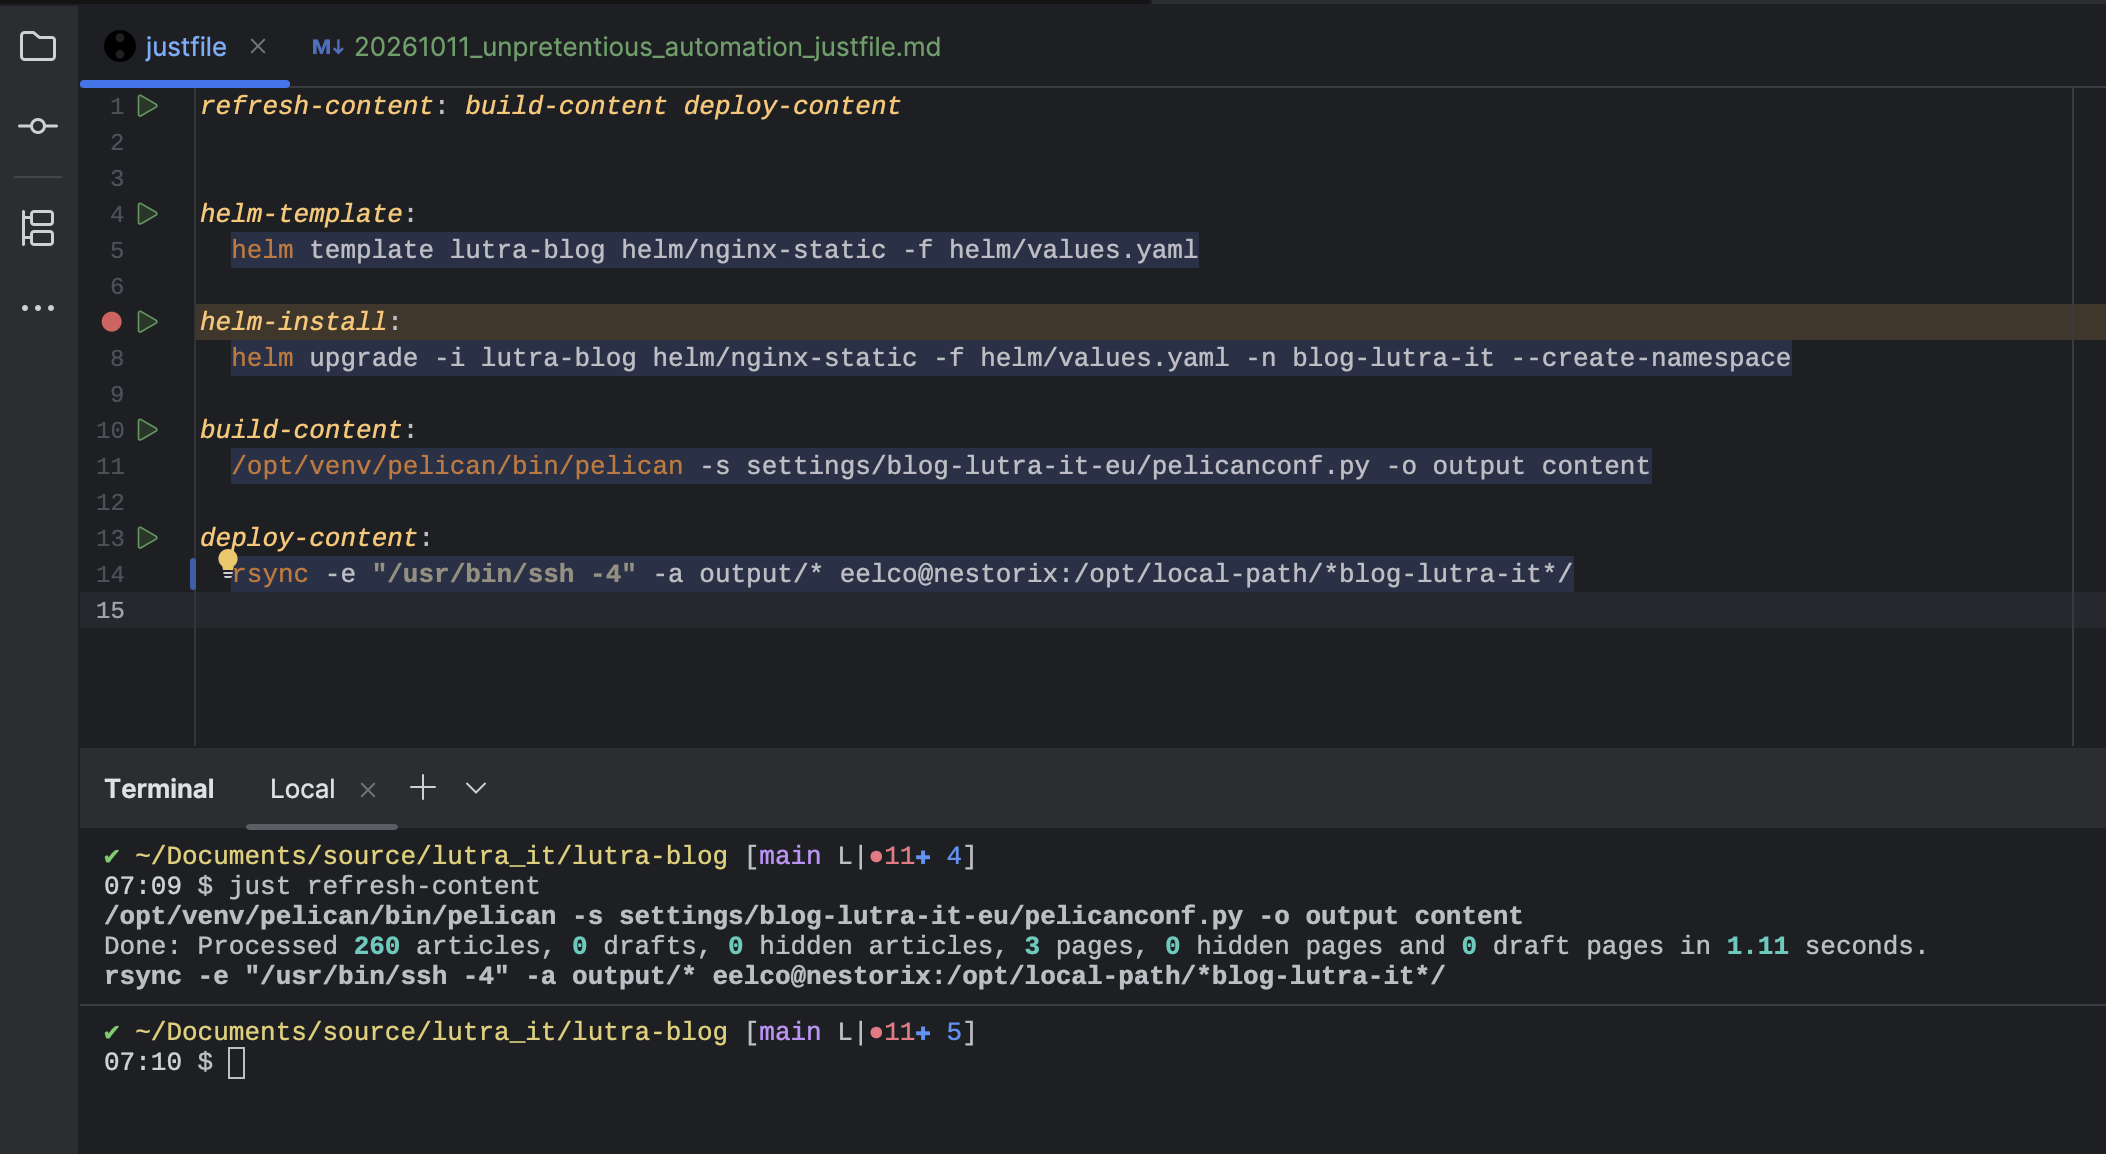Remove the breakpoint on helm-install line
Screen dimensions: 2106x1154
pyautogui.click(x=112, y=322)
